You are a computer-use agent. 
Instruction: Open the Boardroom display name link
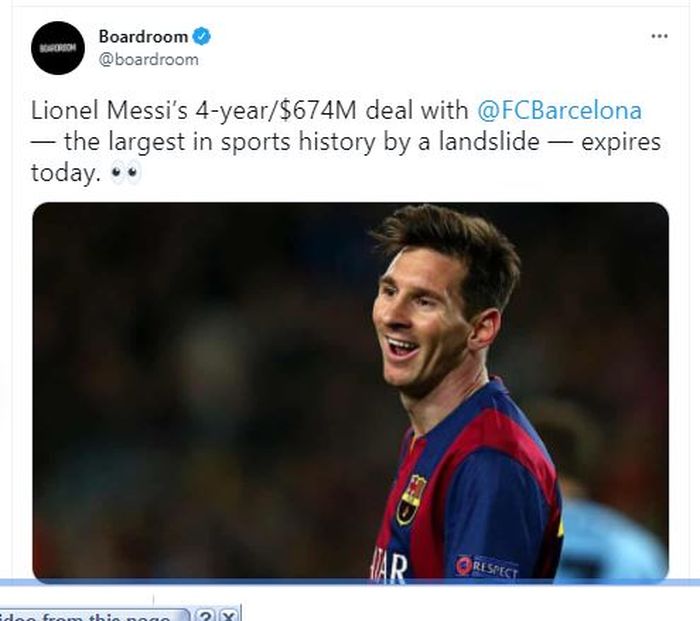click(x=143, y=37)
